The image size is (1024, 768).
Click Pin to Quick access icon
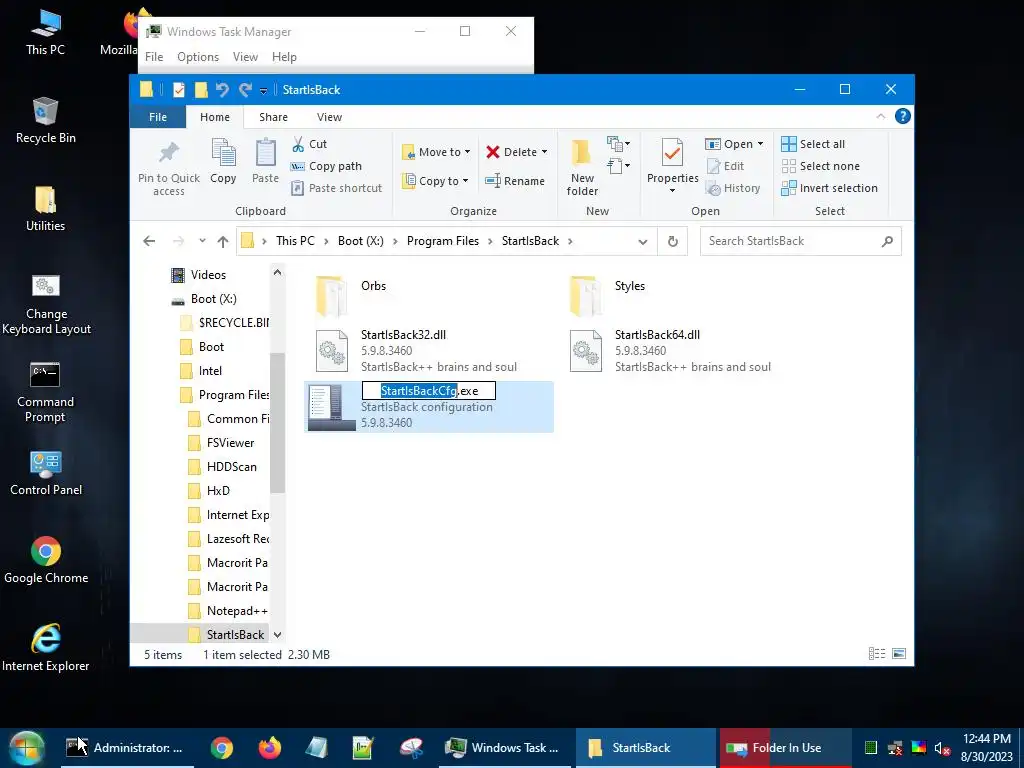click(x=169, y=154)
